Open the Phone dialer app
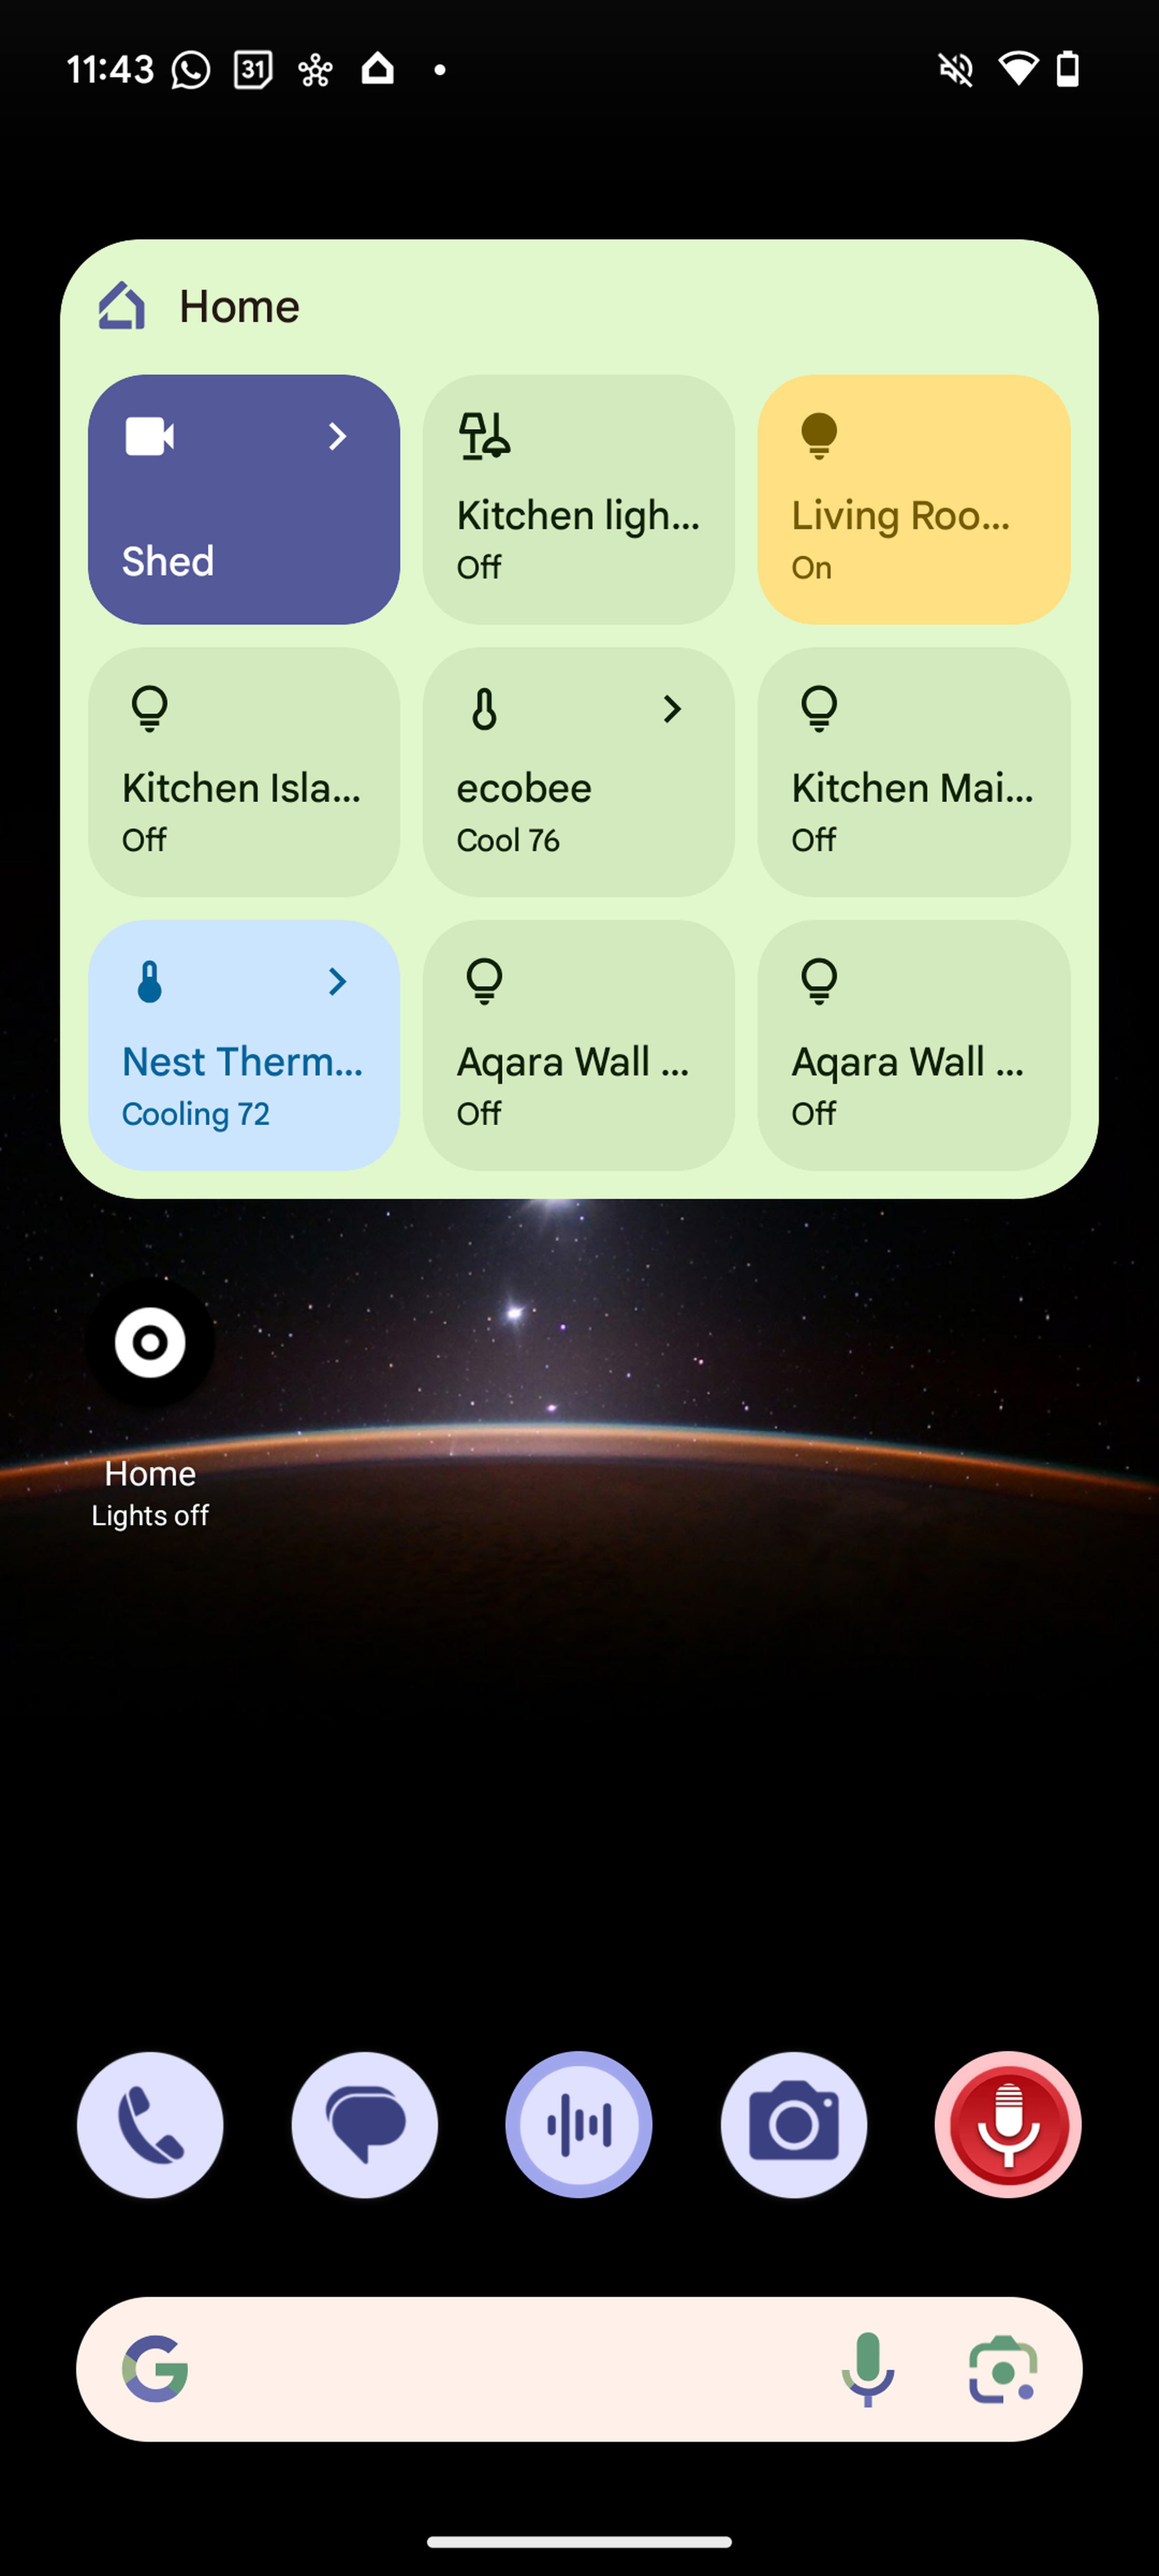Image resolution: width=1159 pixels, height=2576 pixels. coord(149,2124)
